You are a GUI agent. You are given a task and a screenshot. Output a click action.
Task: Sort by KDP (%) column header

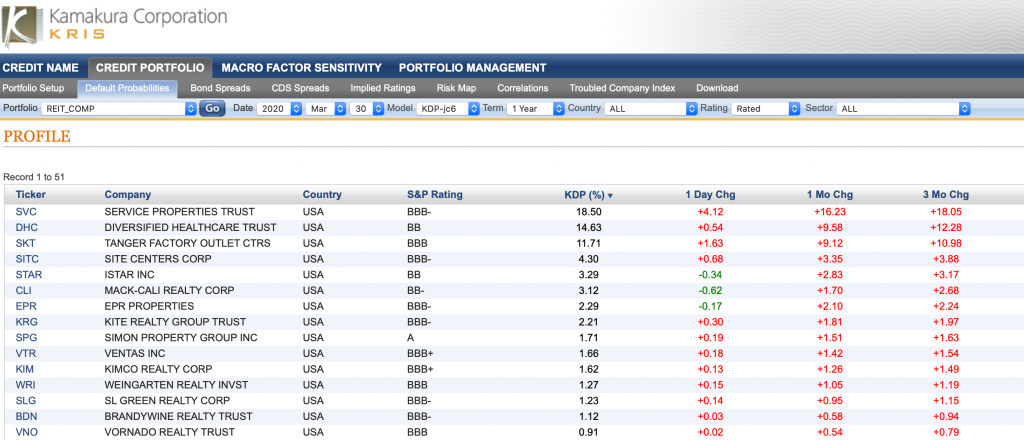(x=588, y=195)
